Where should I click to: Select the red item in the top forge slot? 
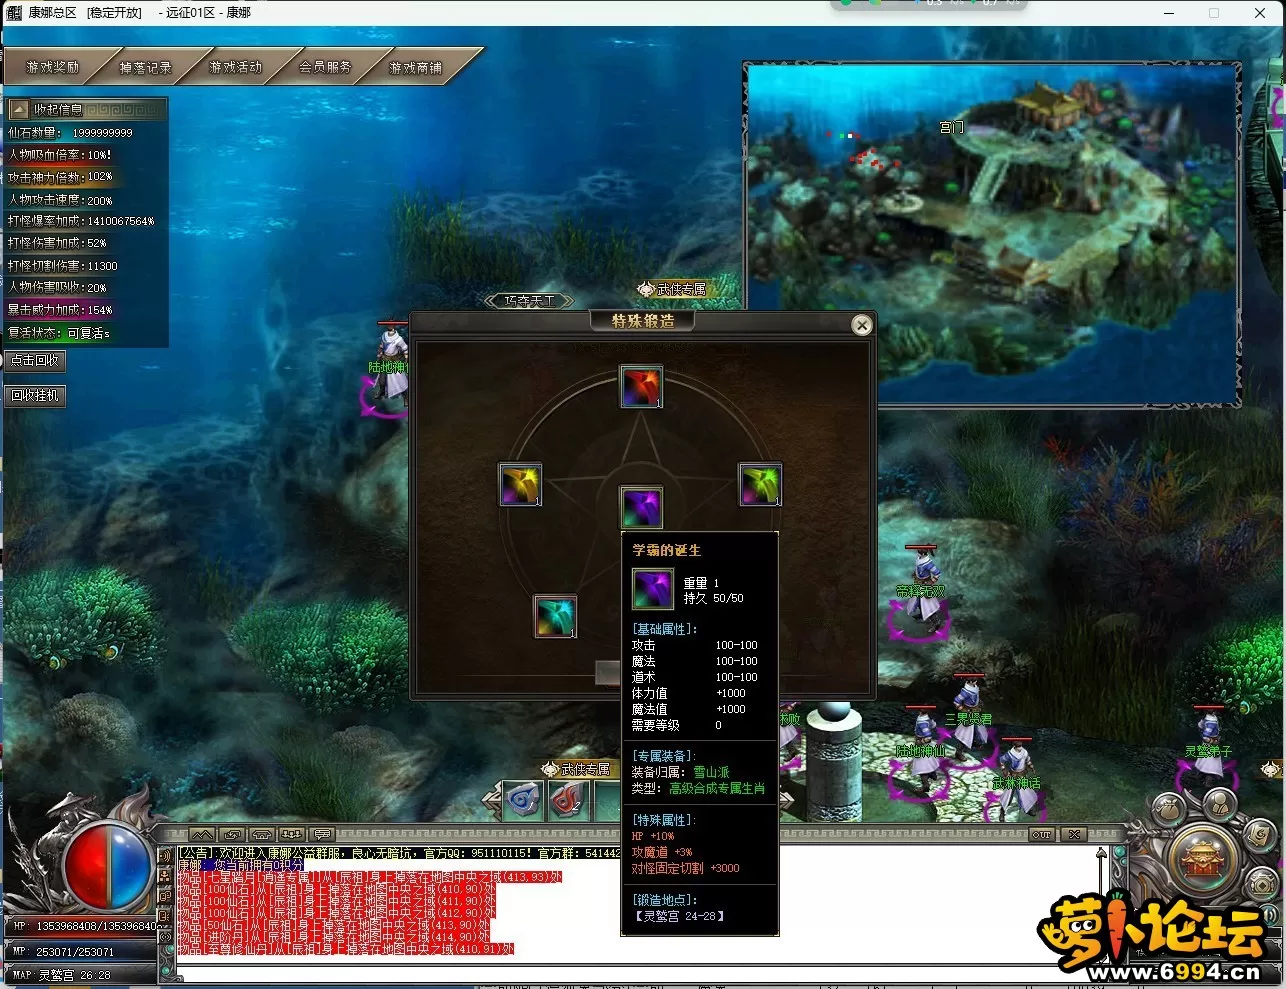click(641, 386)
